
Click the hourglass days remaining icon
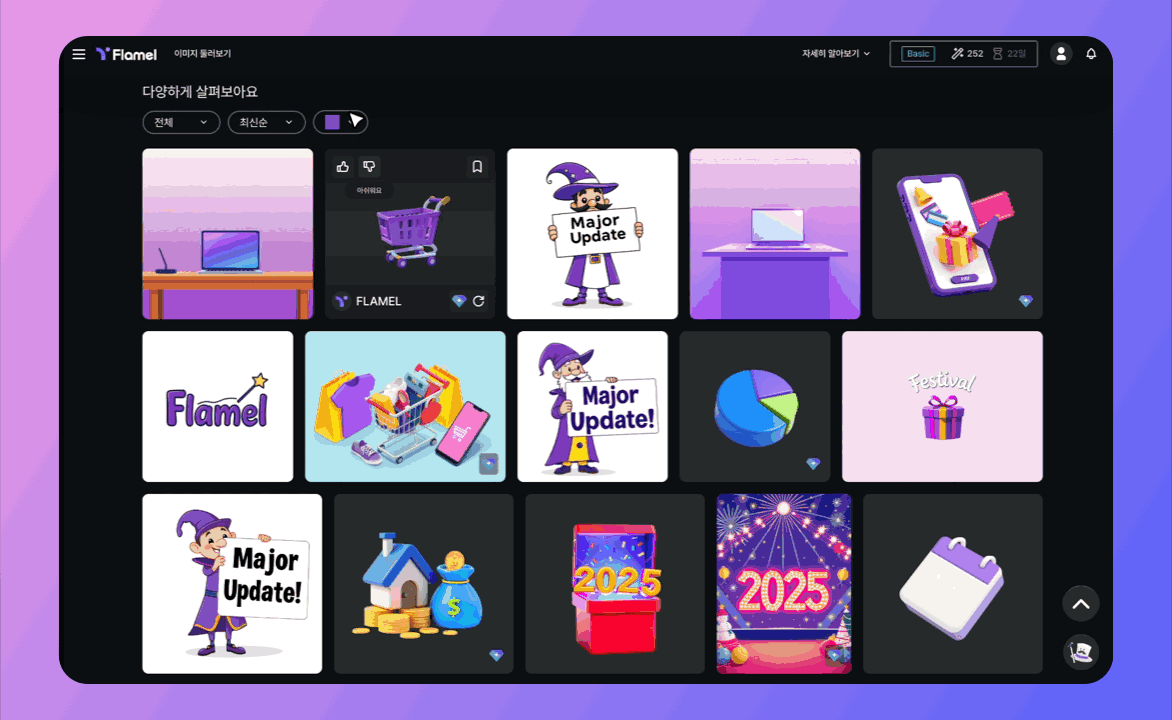pos(997,54)
